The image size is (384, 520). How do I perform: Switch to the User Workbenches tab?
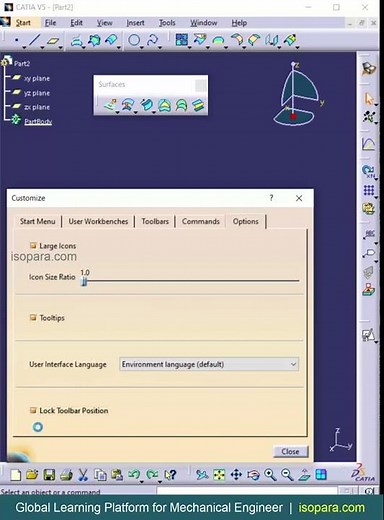click(98, 221)
